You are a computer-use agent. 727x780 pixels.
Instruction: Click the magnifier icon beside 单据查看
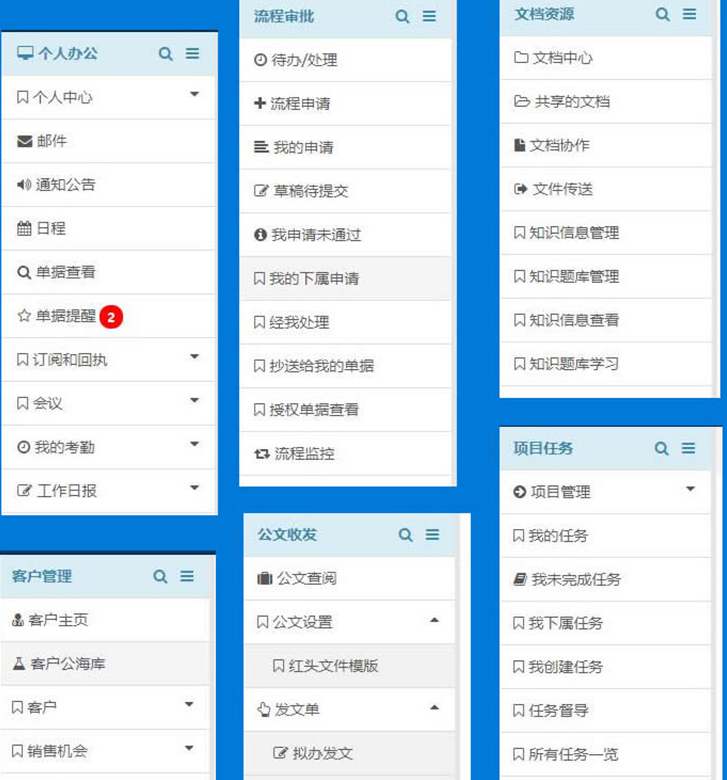[24, 272]
